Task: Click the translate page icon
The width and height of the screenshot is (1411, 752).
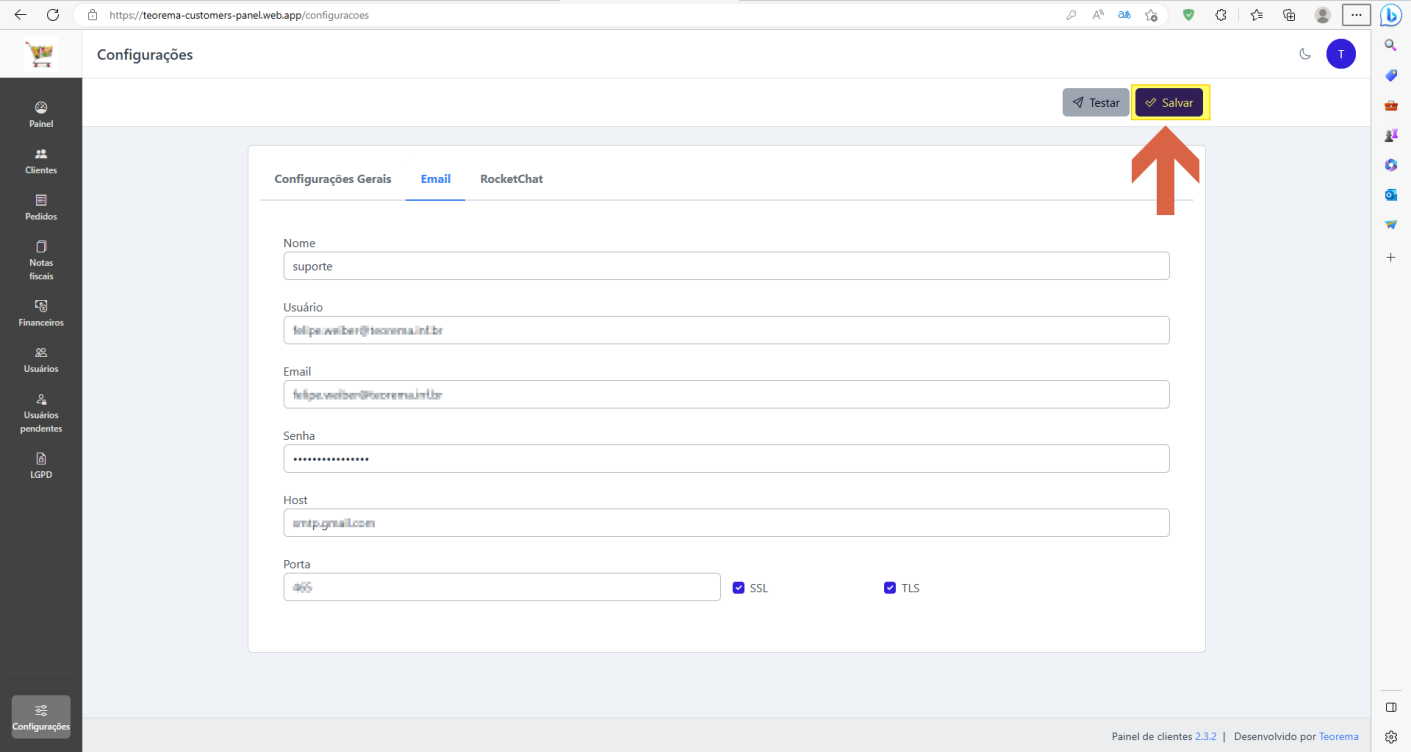Action: [x=1125, y=15]
